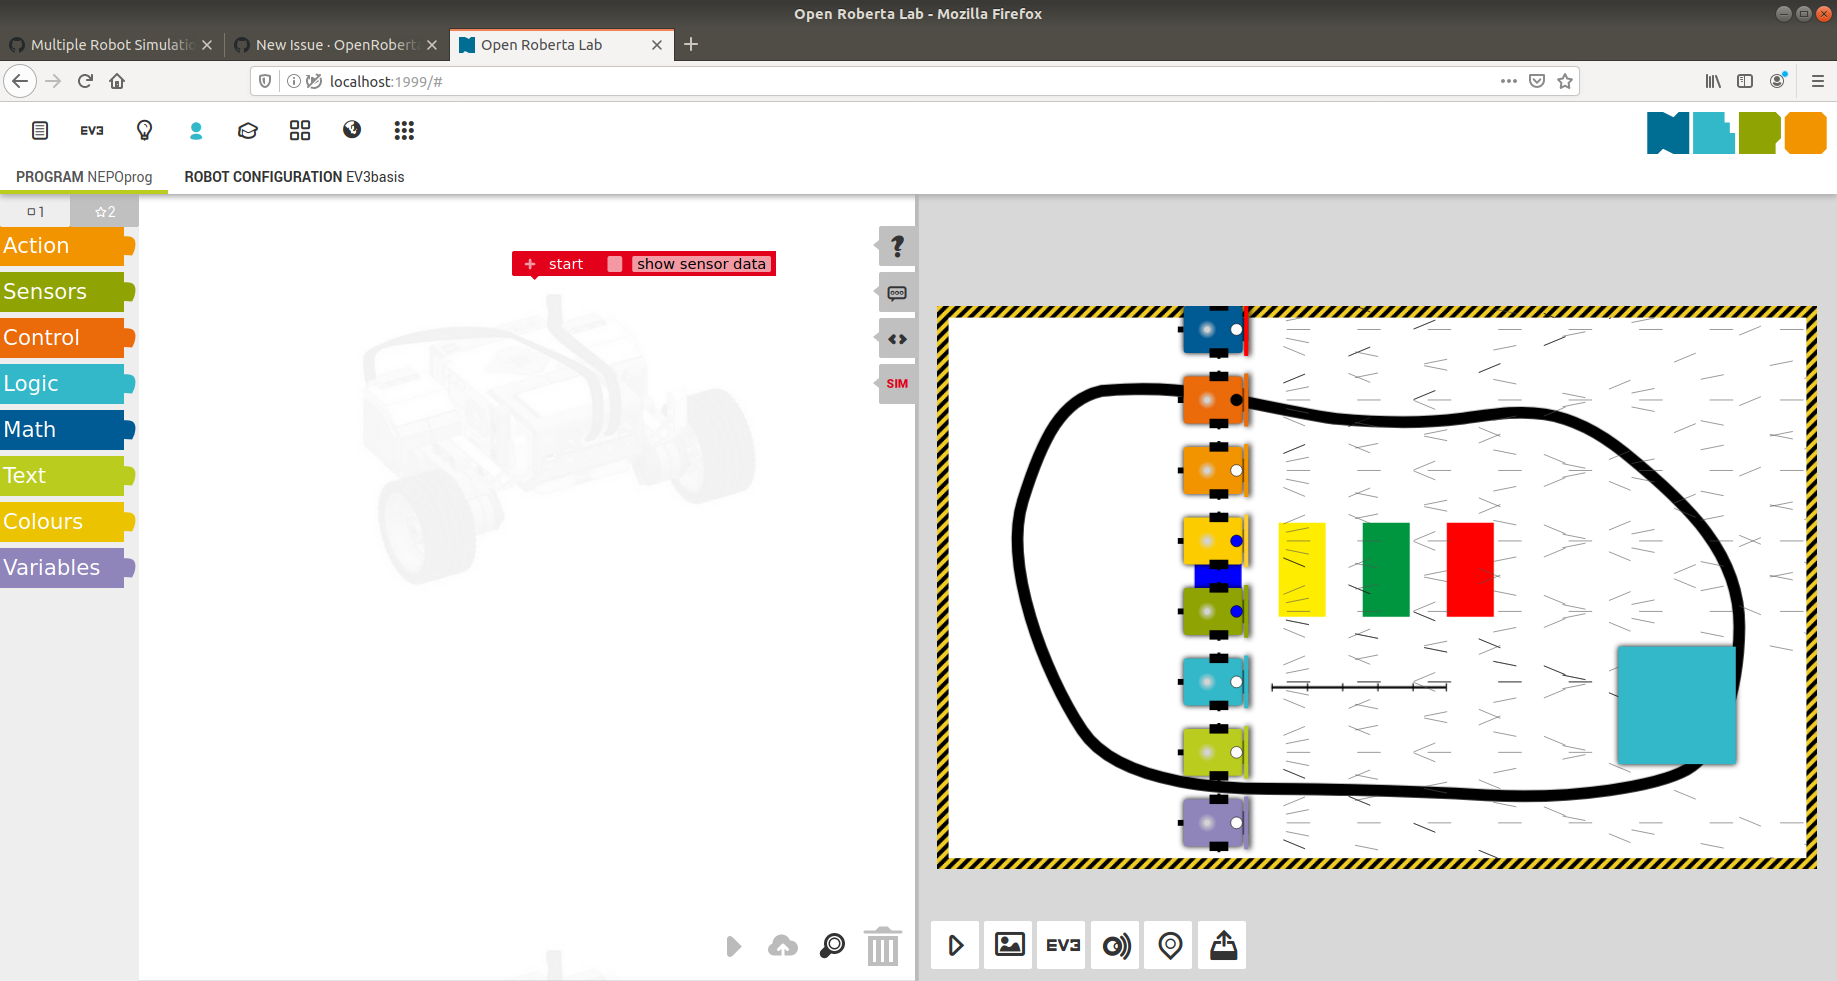Toggle the code view panel

[x=896, y=338]
